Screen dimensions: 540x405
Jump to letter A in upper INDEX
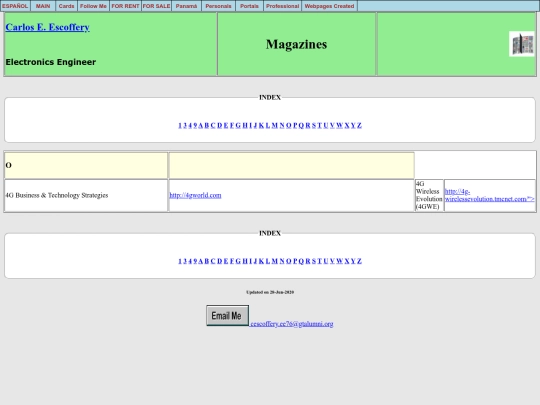point(201,125)
